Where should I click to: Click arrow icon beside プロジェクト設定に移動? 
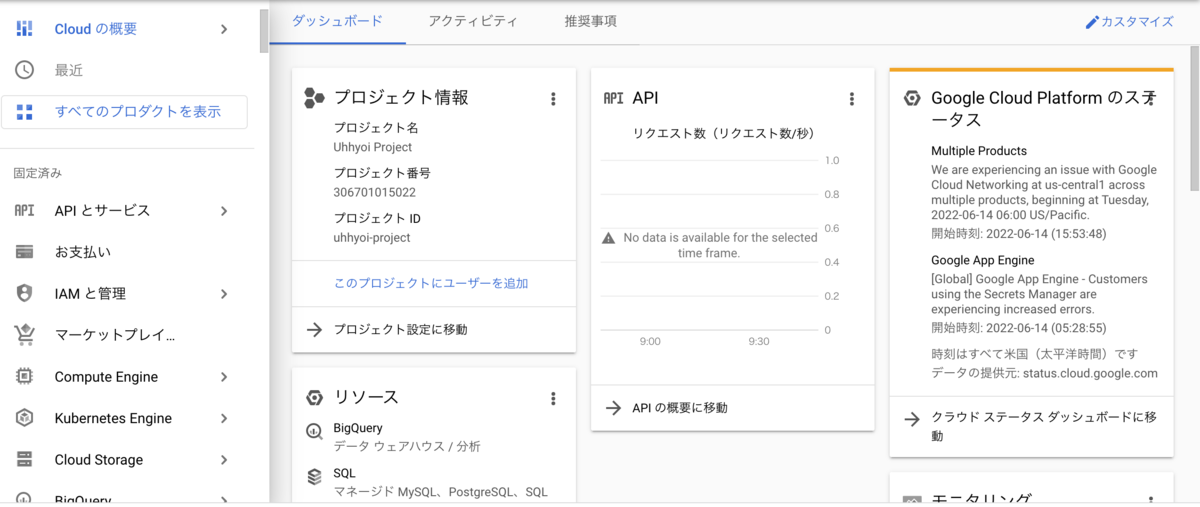(314, 329)
